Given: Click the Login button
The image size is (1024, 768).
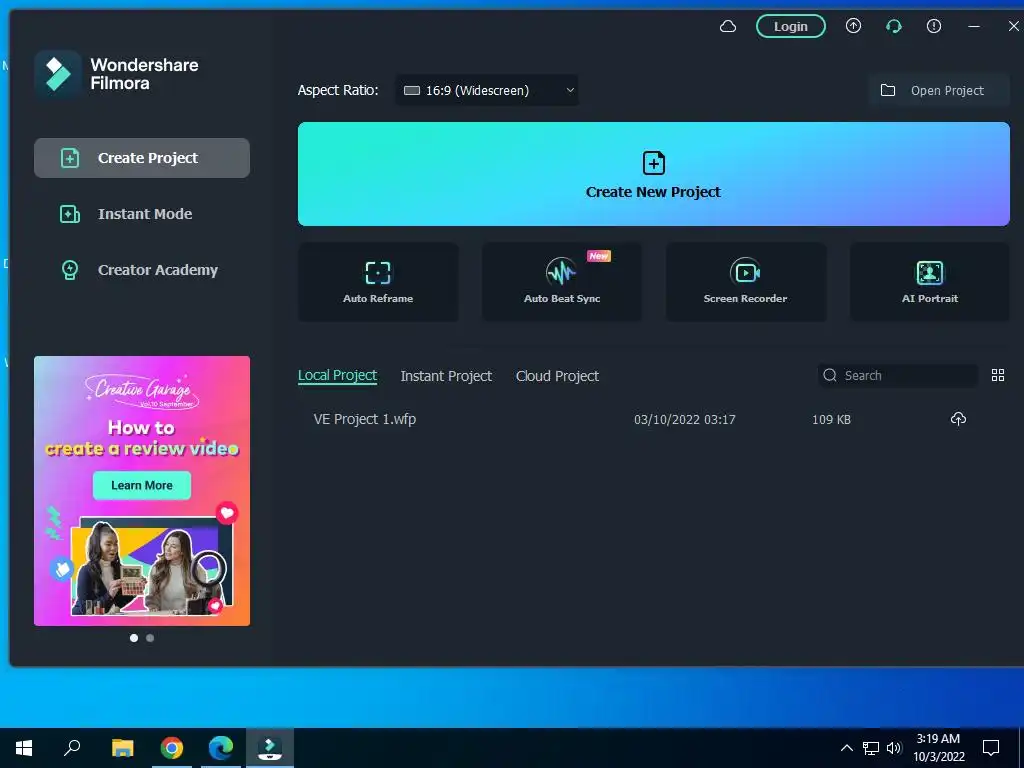Looking at the screenshot, I should click(x=791, y=27).
